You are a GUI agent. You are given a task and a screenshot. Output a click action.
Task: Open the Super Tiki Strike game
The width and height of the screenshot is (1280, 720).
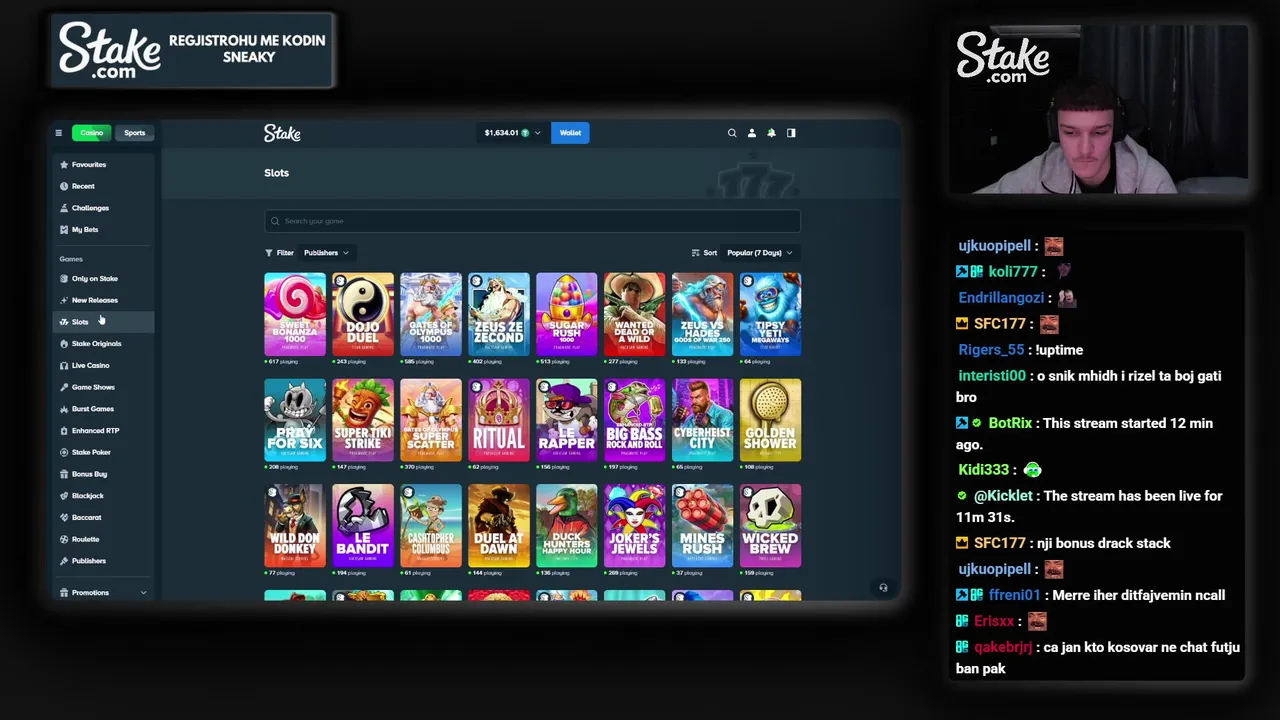(363, 420)
